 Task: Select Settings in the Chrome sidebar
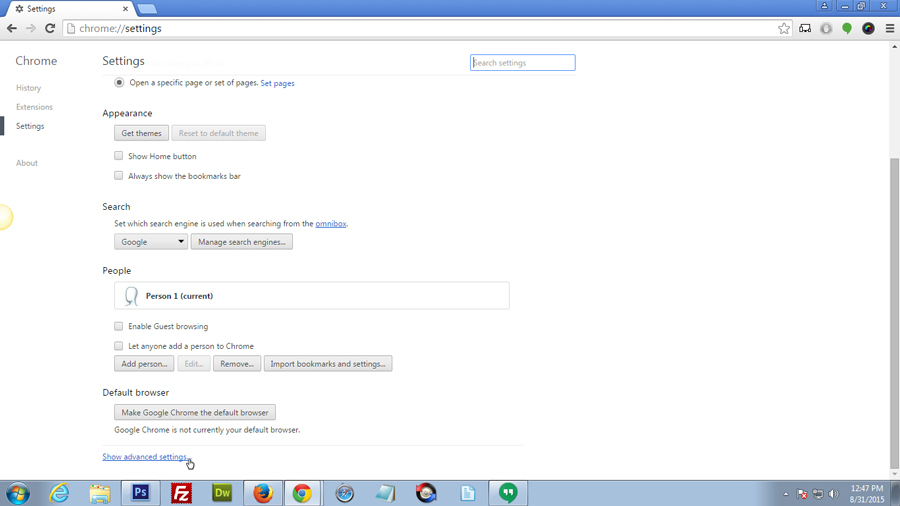30,126
